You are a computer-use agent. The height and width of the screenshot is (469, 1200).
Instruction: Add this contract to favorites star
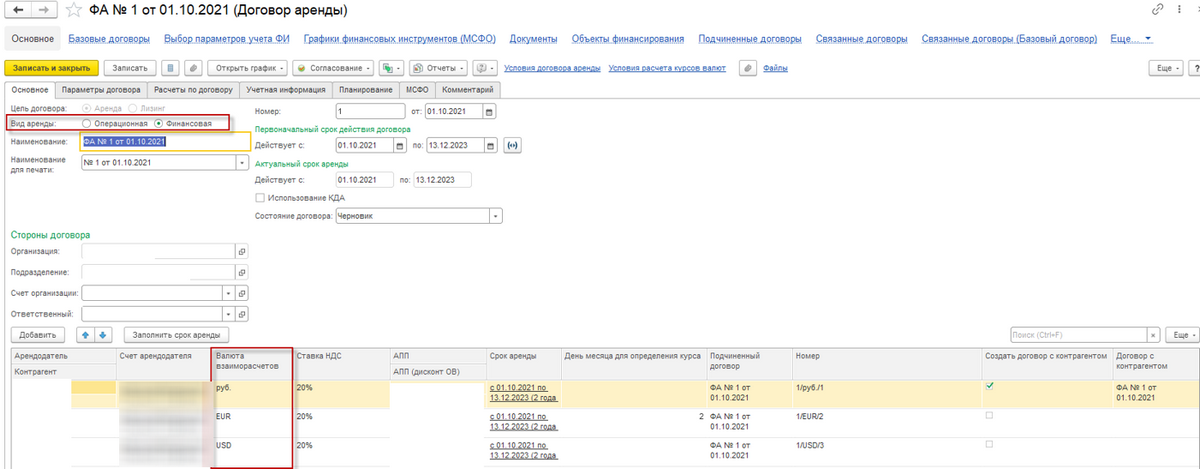(x=75, y=11)
